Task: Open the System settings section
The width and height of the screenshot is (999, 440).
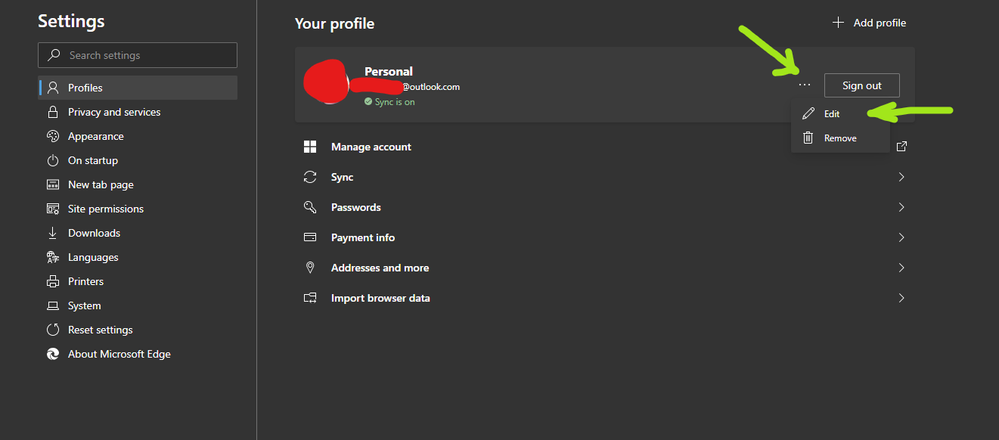Action: click(x=138, y=306)
